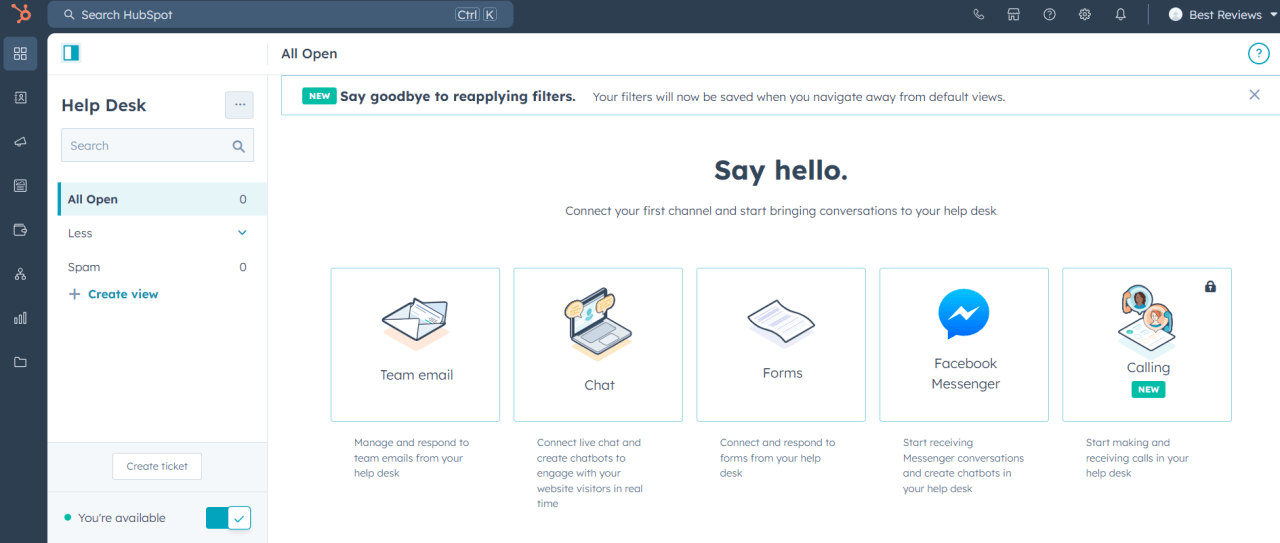Click the NEW badge on Calling card

(1149, 389)
